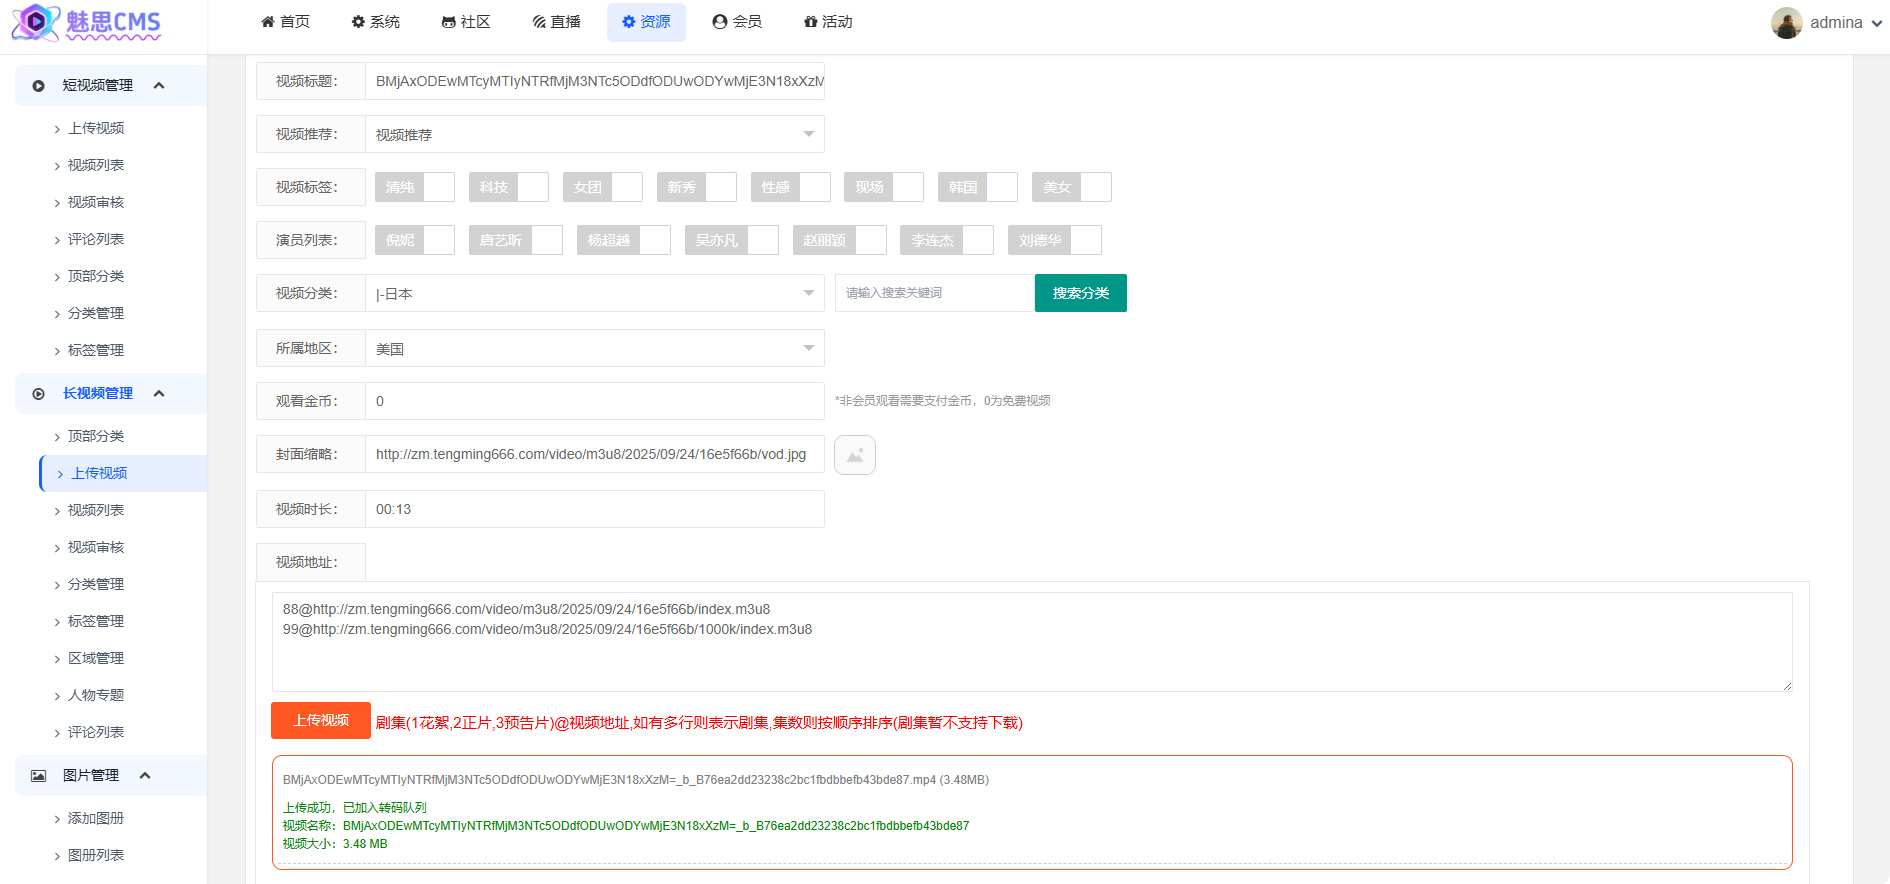Open 图册列表 in sidebar

click(96, 855)
